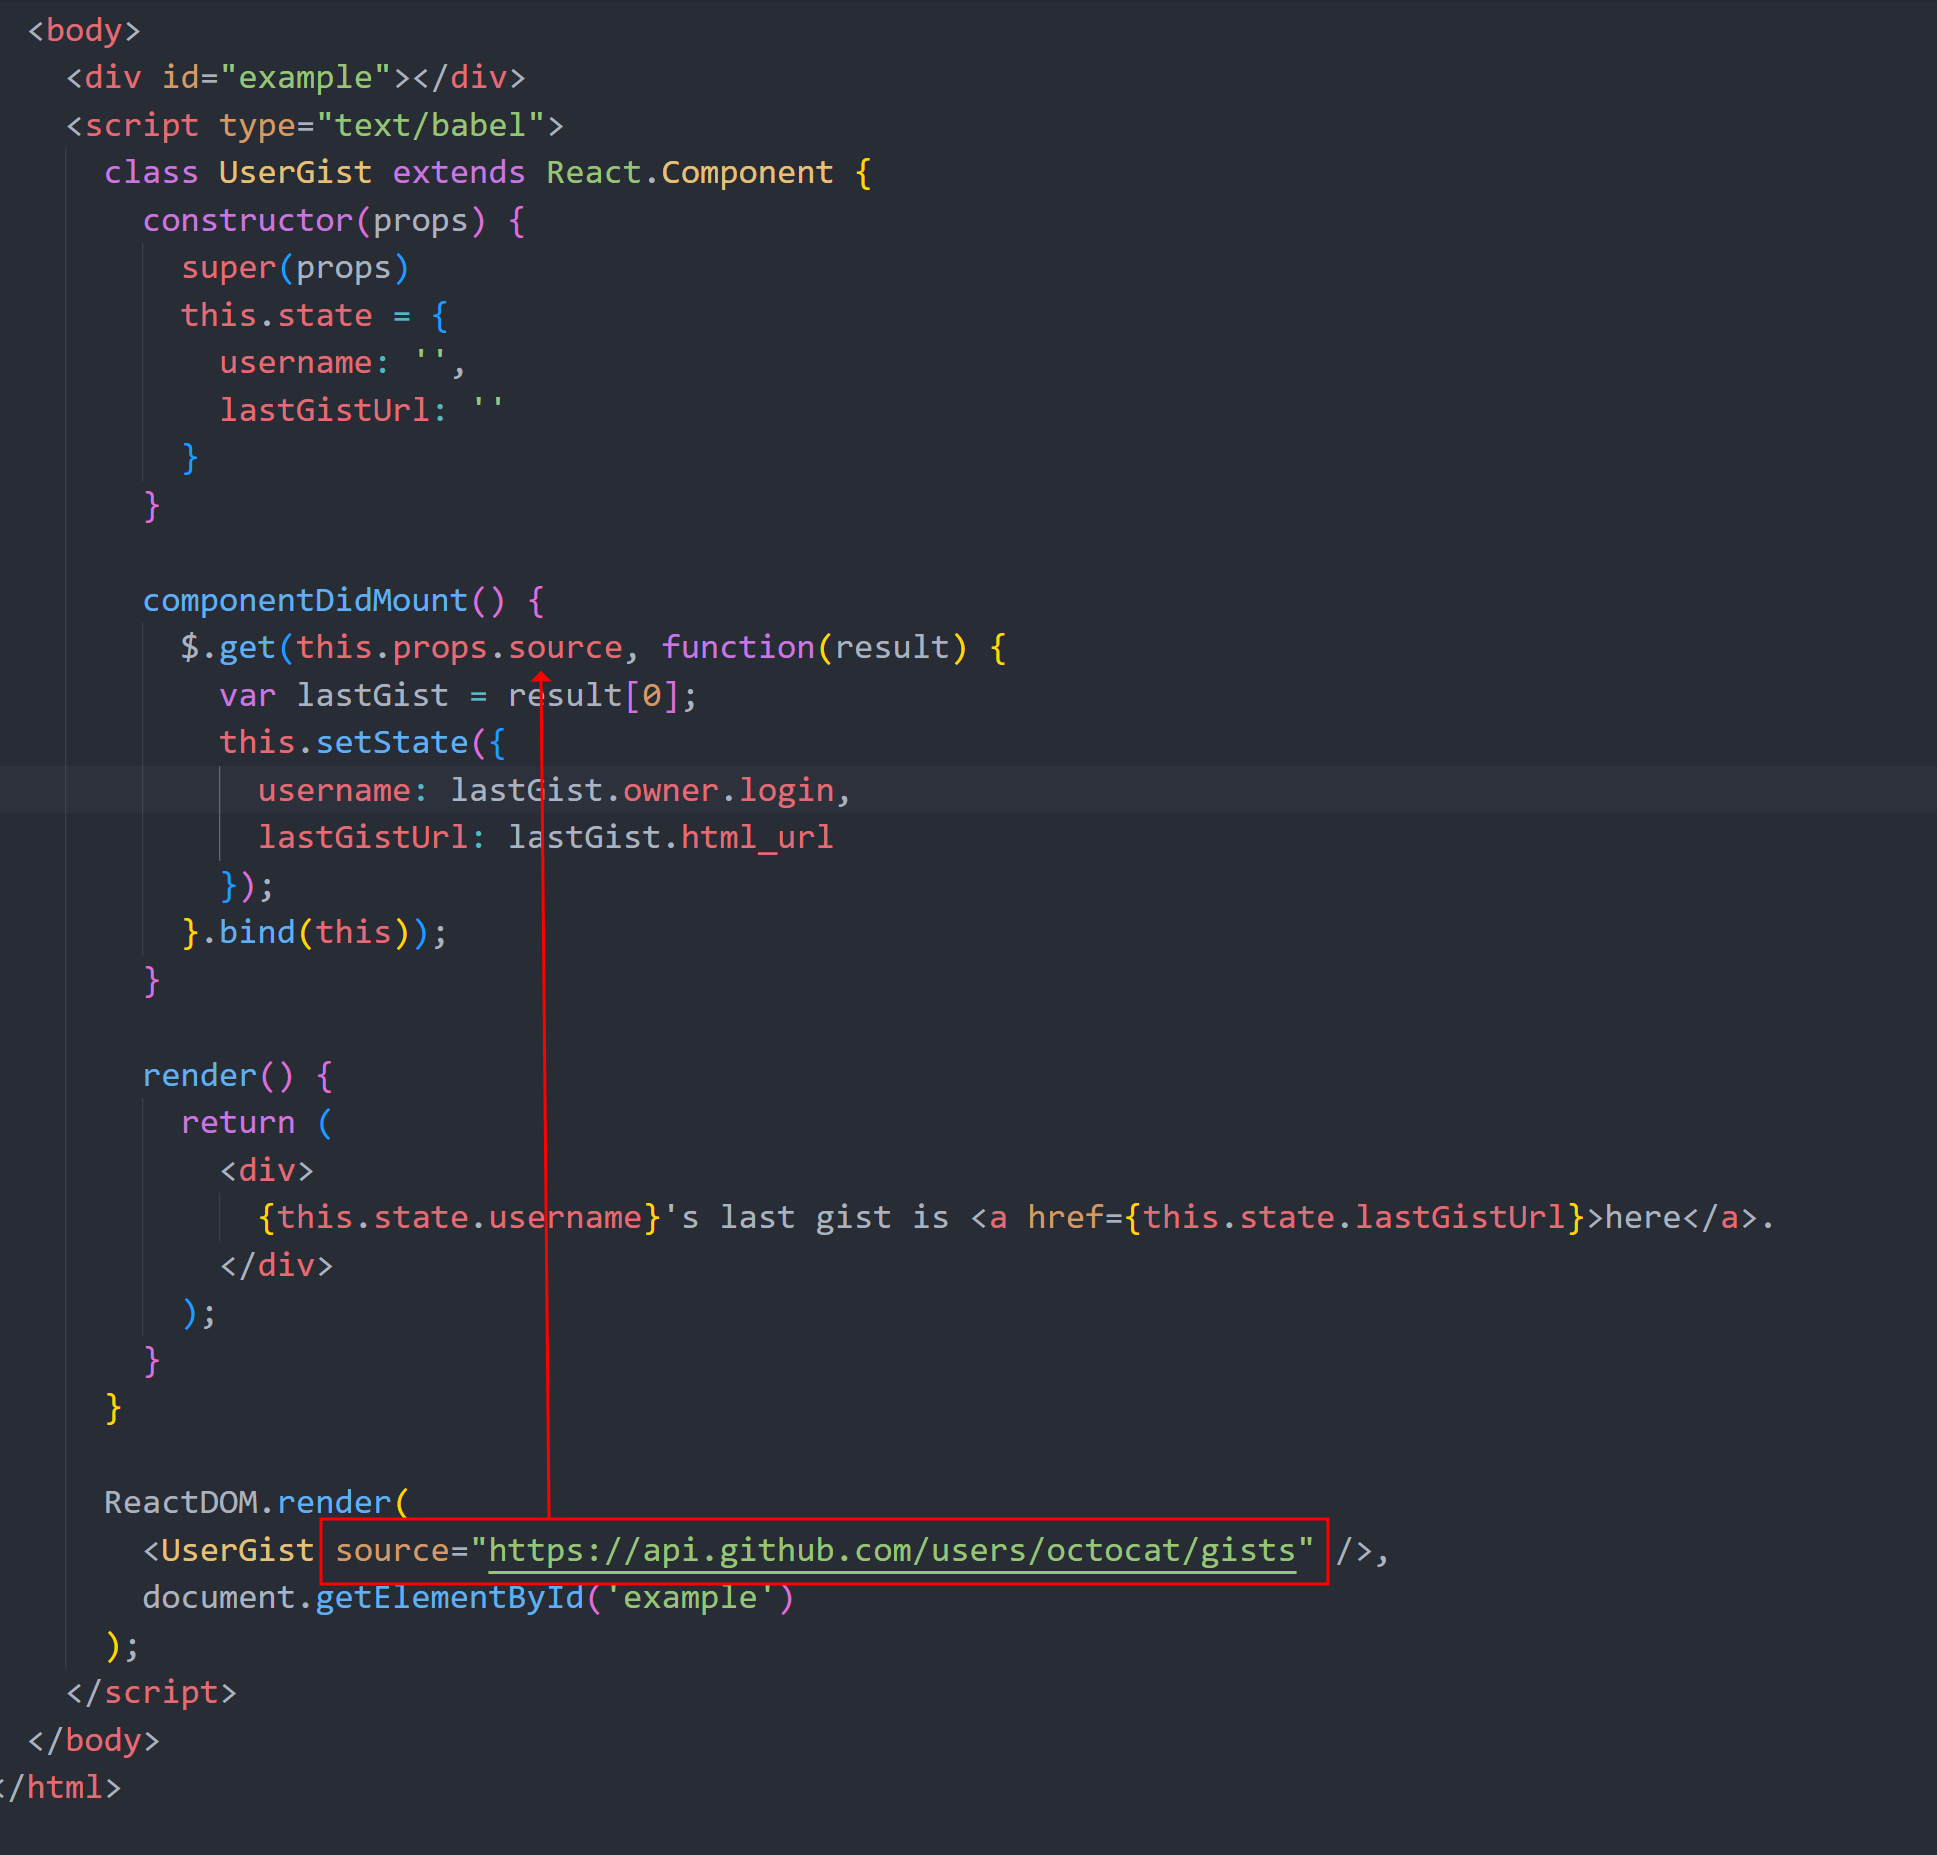Screen dimensions: 1937x1855
Task: Click the this.setState call
Action: 345,742
